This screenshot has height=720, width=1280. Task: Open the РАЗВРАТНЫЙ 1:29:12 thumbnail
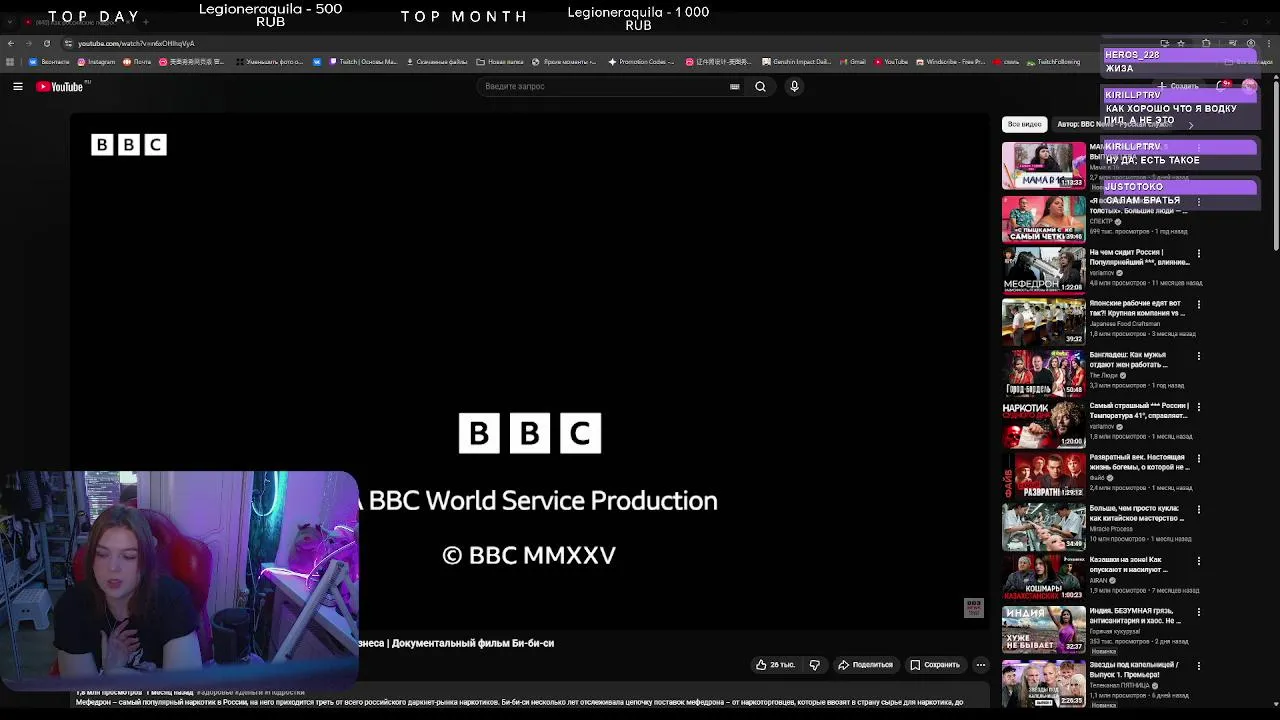pos(1043,474)
